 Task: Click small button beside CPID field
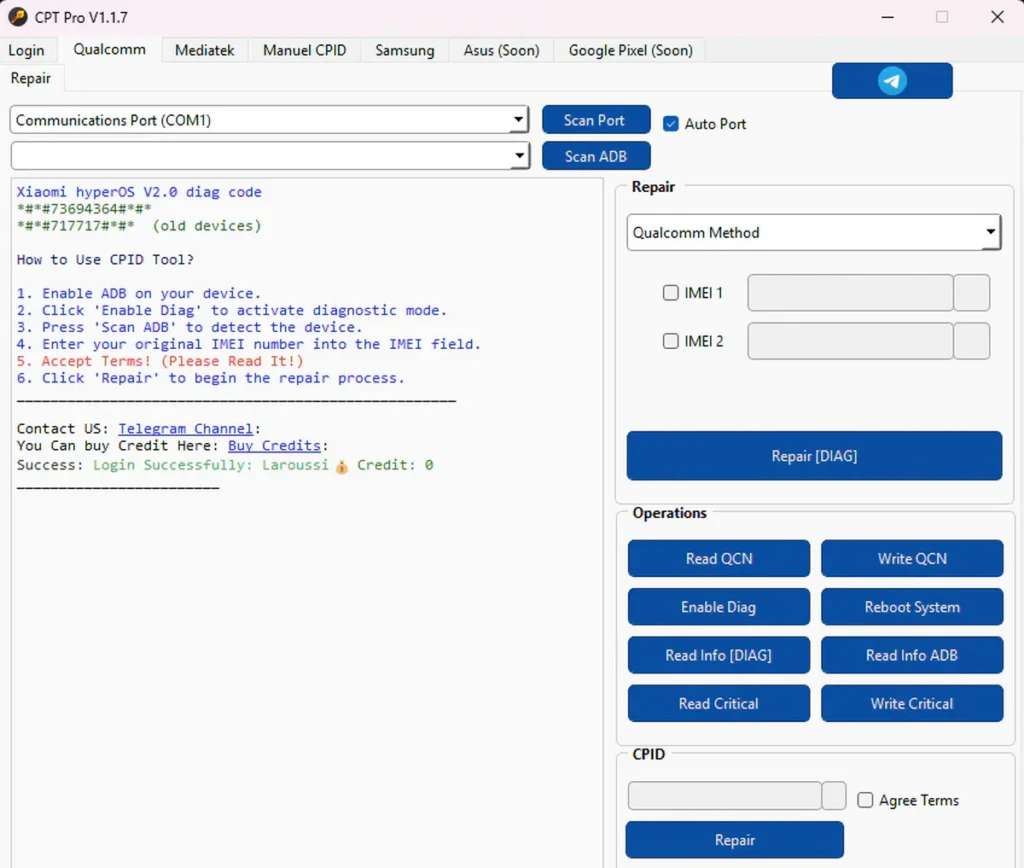point(834,796)
